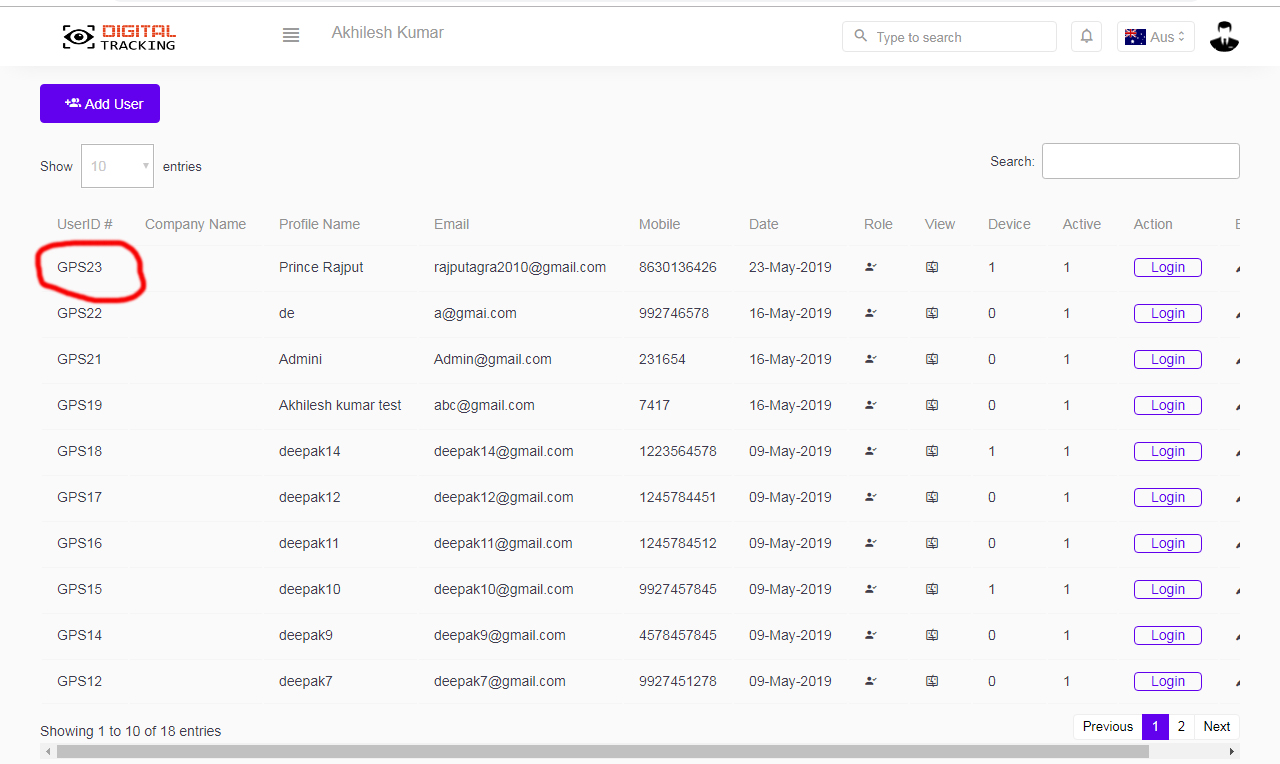
Task: Click View icon for deepak11
Action: (x=932, y=543)
